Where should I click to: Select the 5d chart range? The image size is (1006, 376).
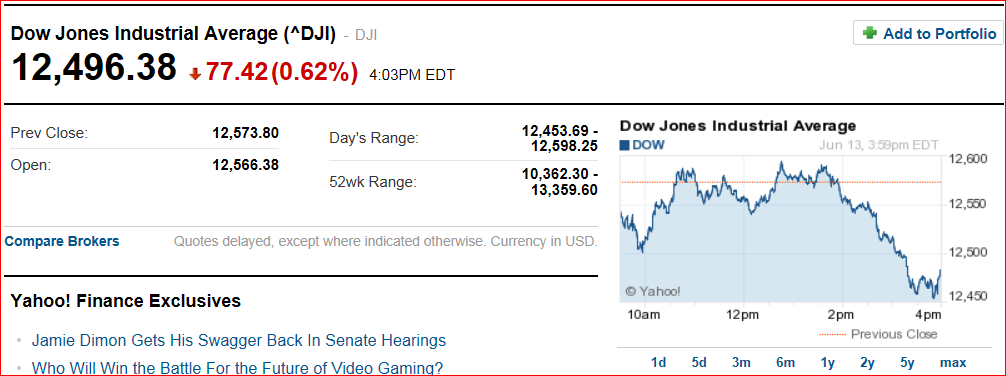pos(699,363)
